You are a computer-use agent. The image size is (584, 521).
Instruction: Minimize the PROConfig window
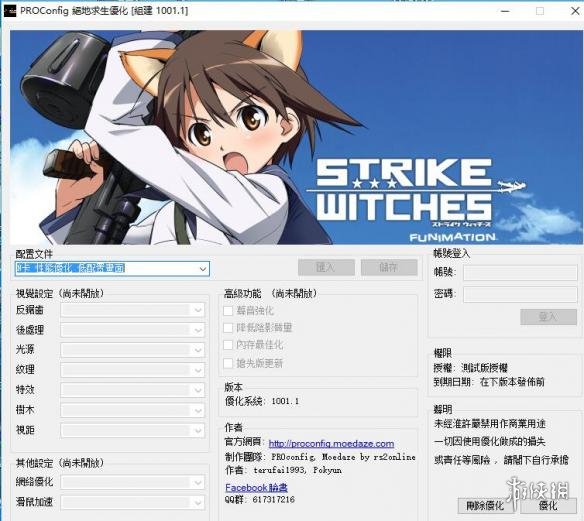point(505,11)
